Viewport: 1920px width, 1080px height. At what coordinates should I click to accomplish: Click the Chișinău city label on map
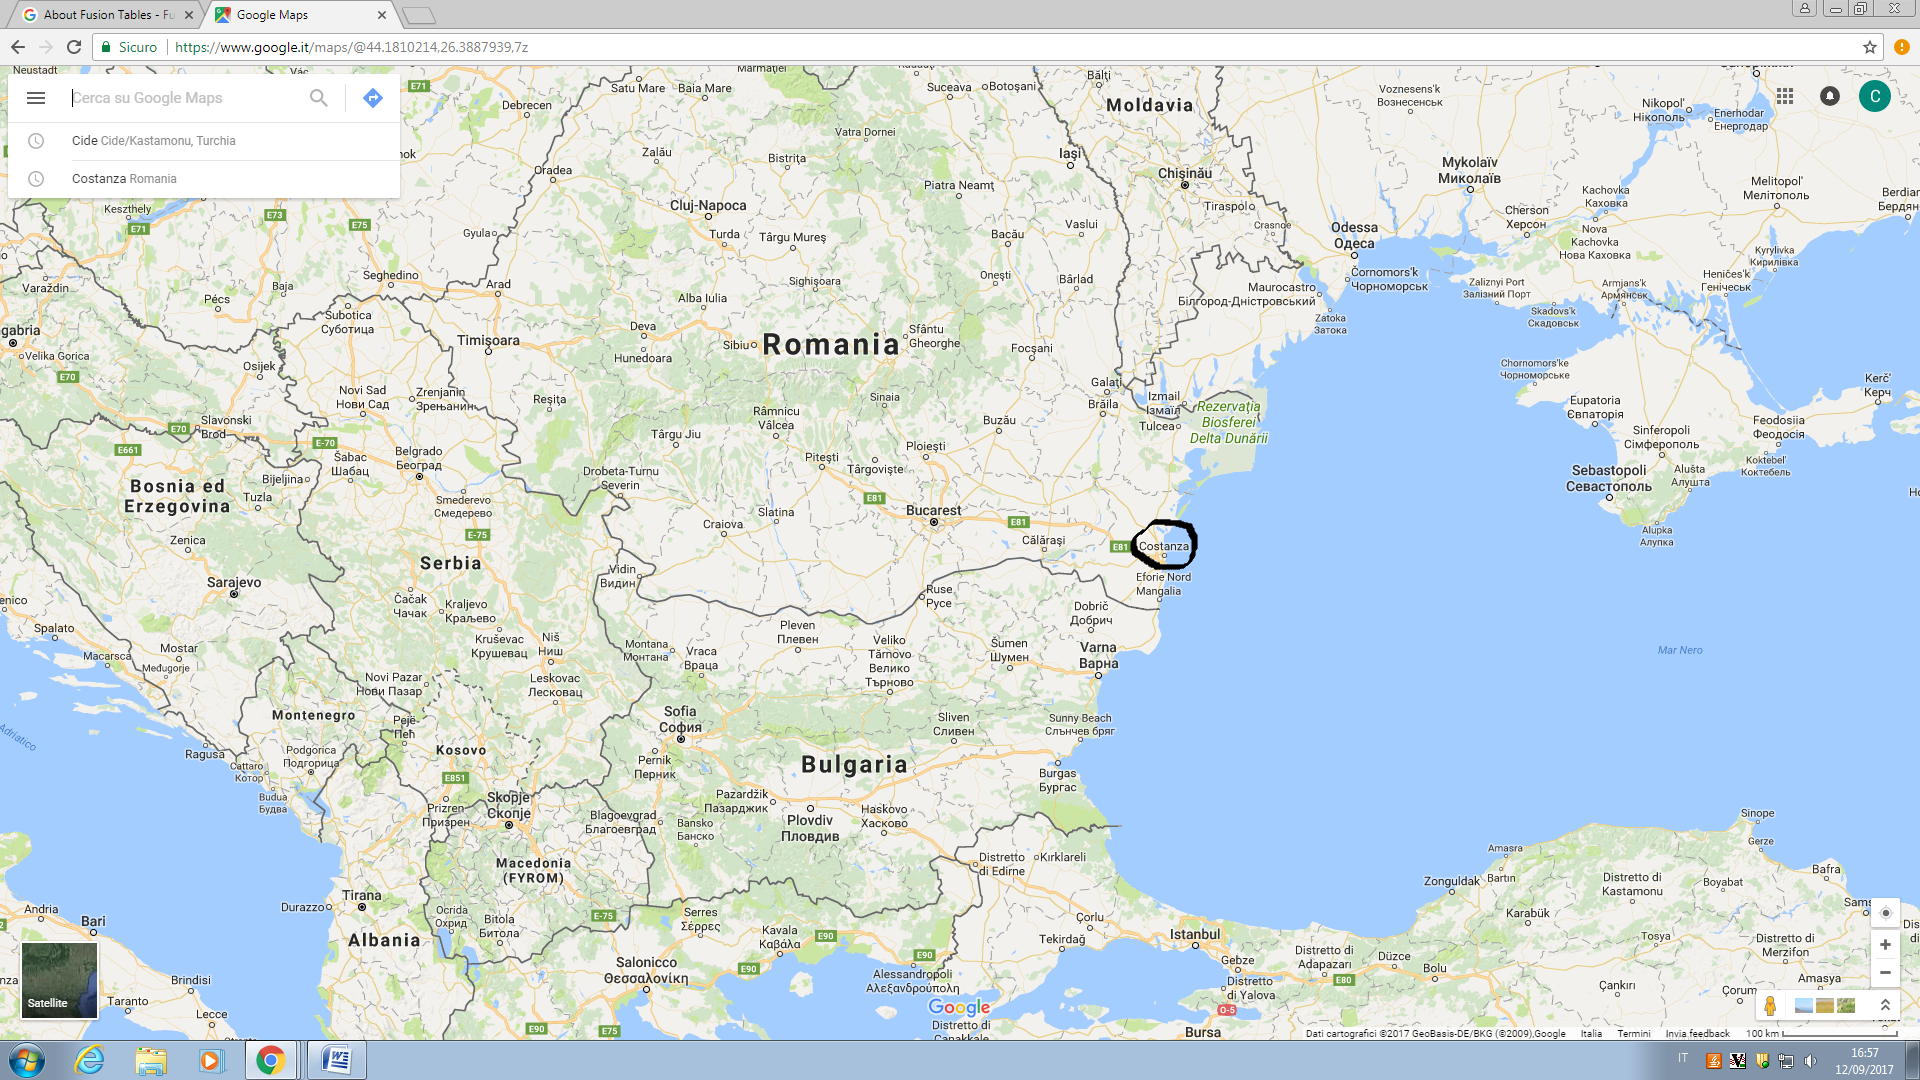pyautogui.click(x=1185, y=173)
